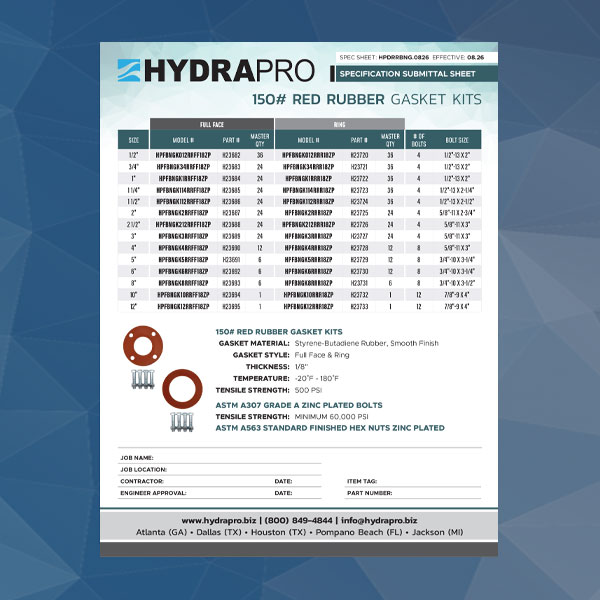This screenshot has width=600, height=600.
Task: Click the CONTRACTOR field line
Action: click(x=195, y=481)
